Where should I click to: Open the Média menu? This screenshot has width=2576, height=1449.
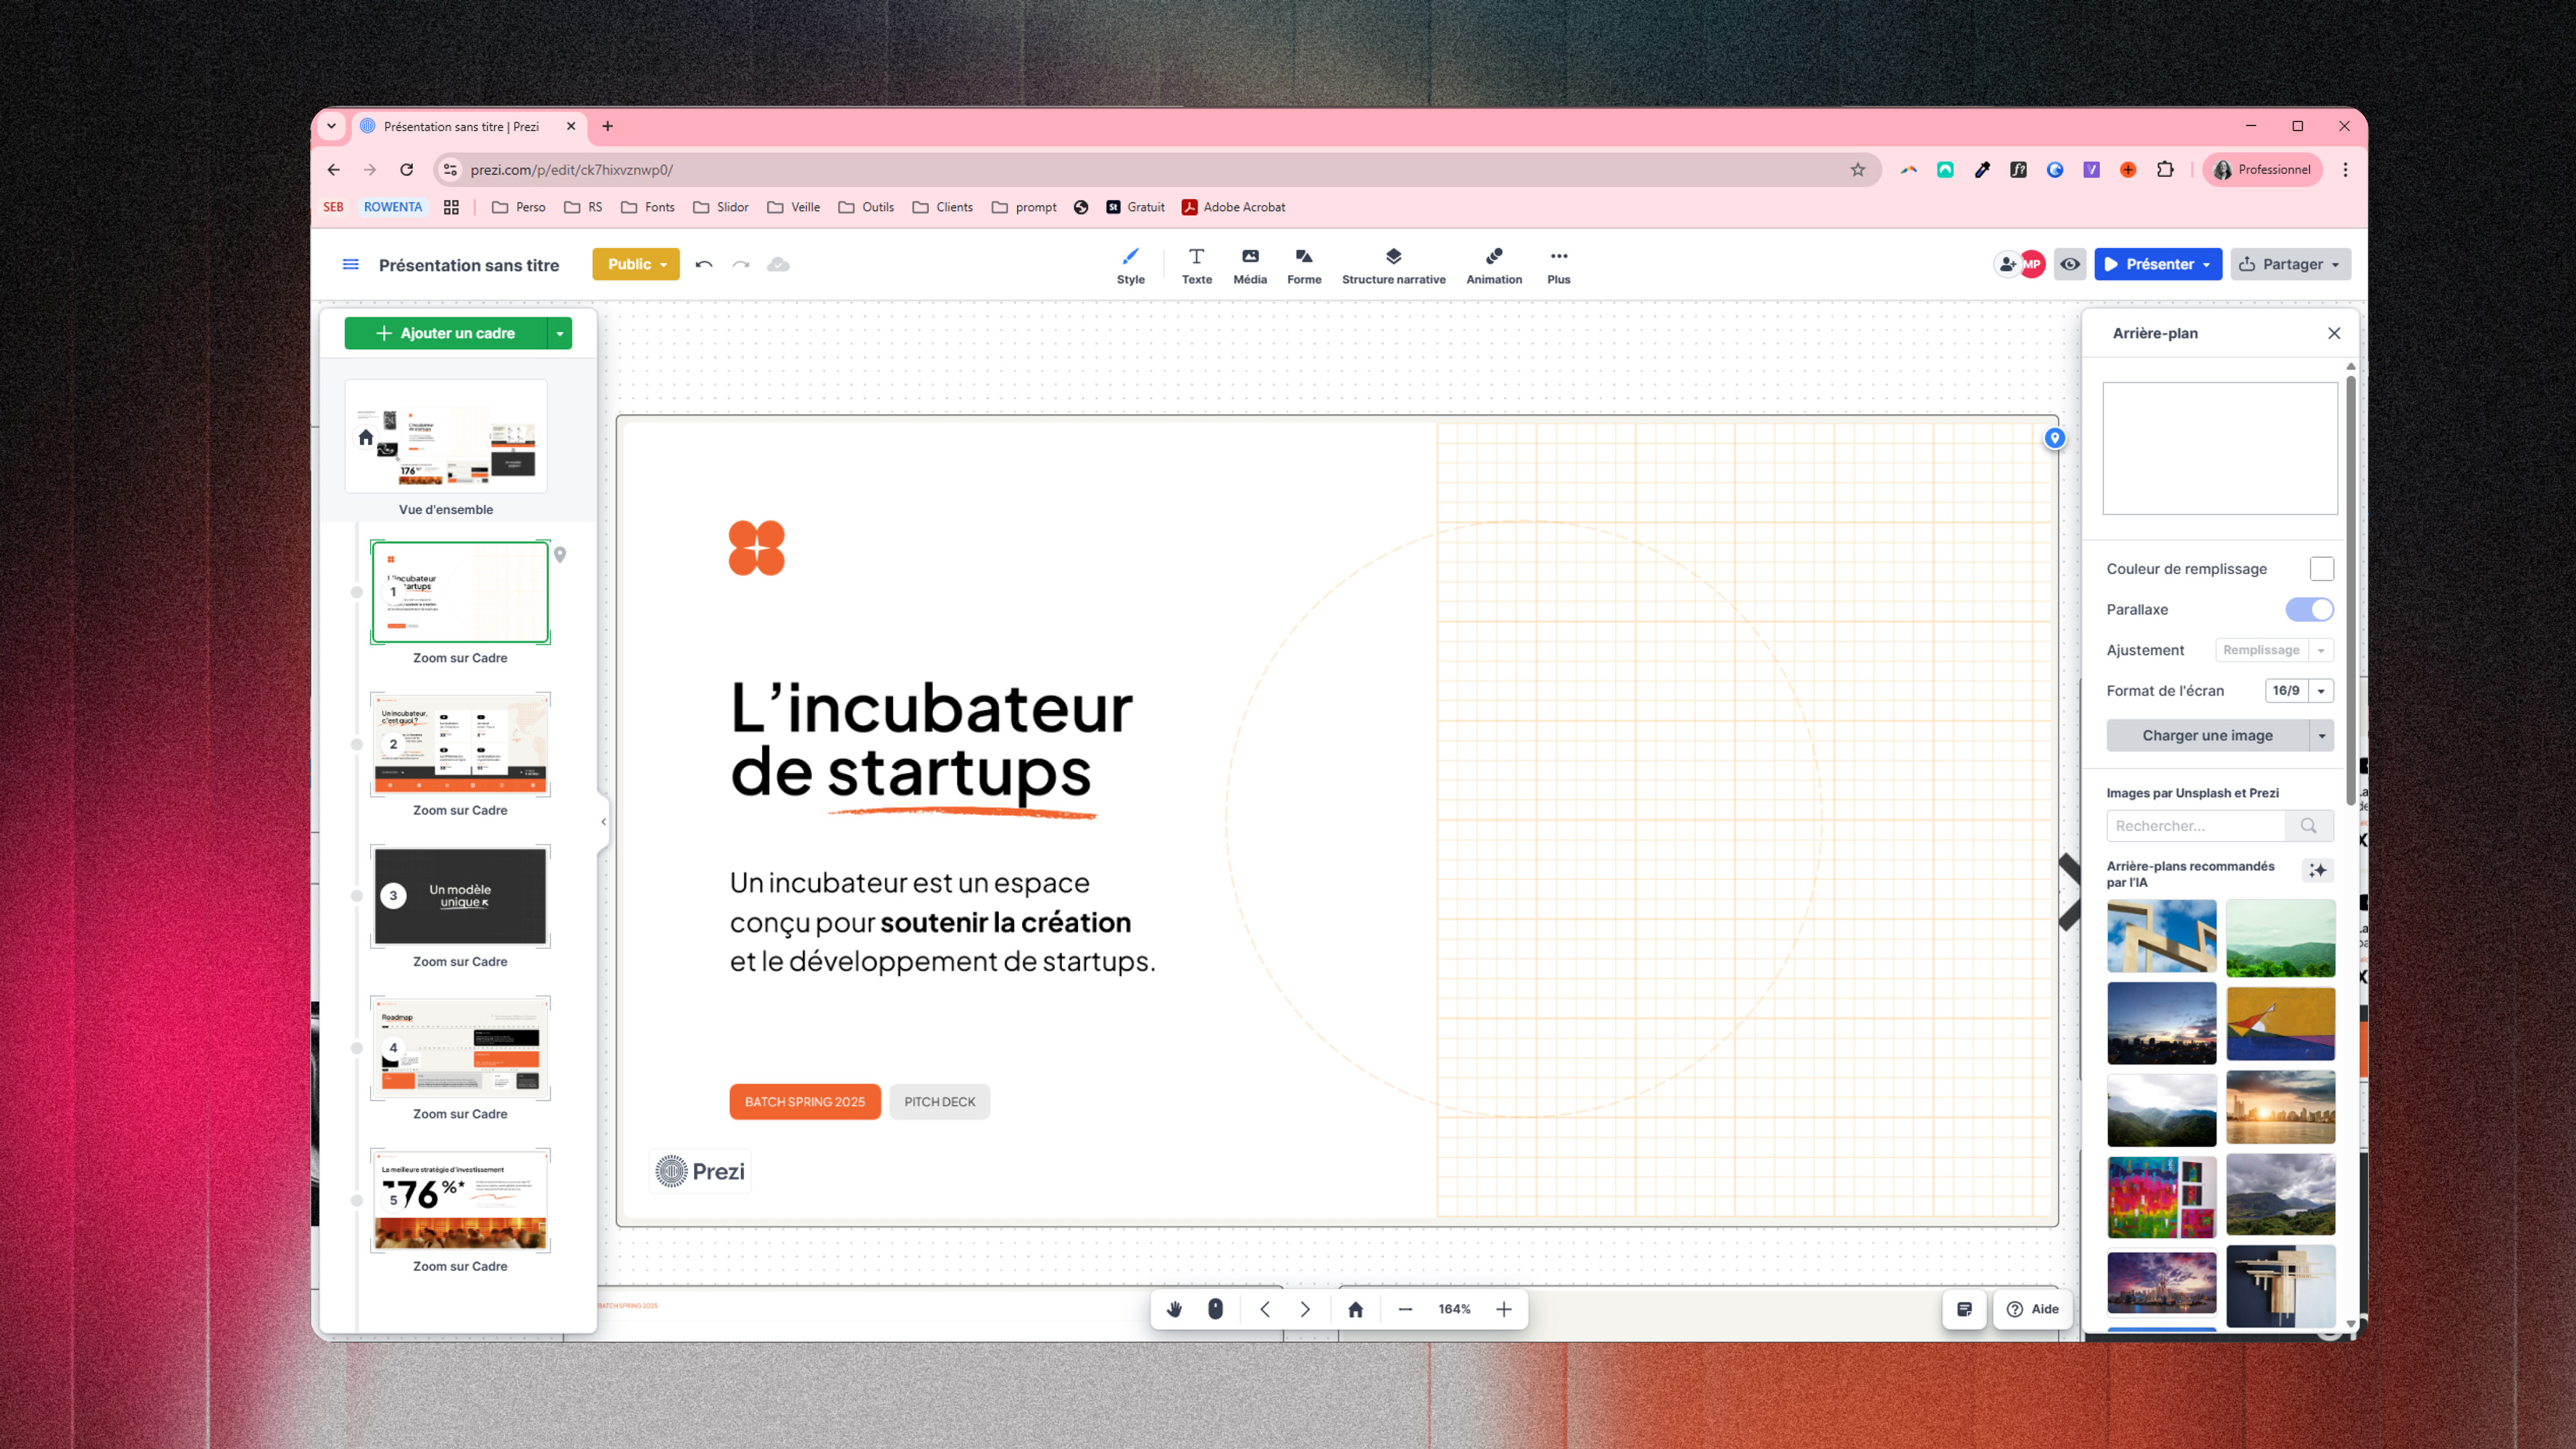[x=1250, y=265]
